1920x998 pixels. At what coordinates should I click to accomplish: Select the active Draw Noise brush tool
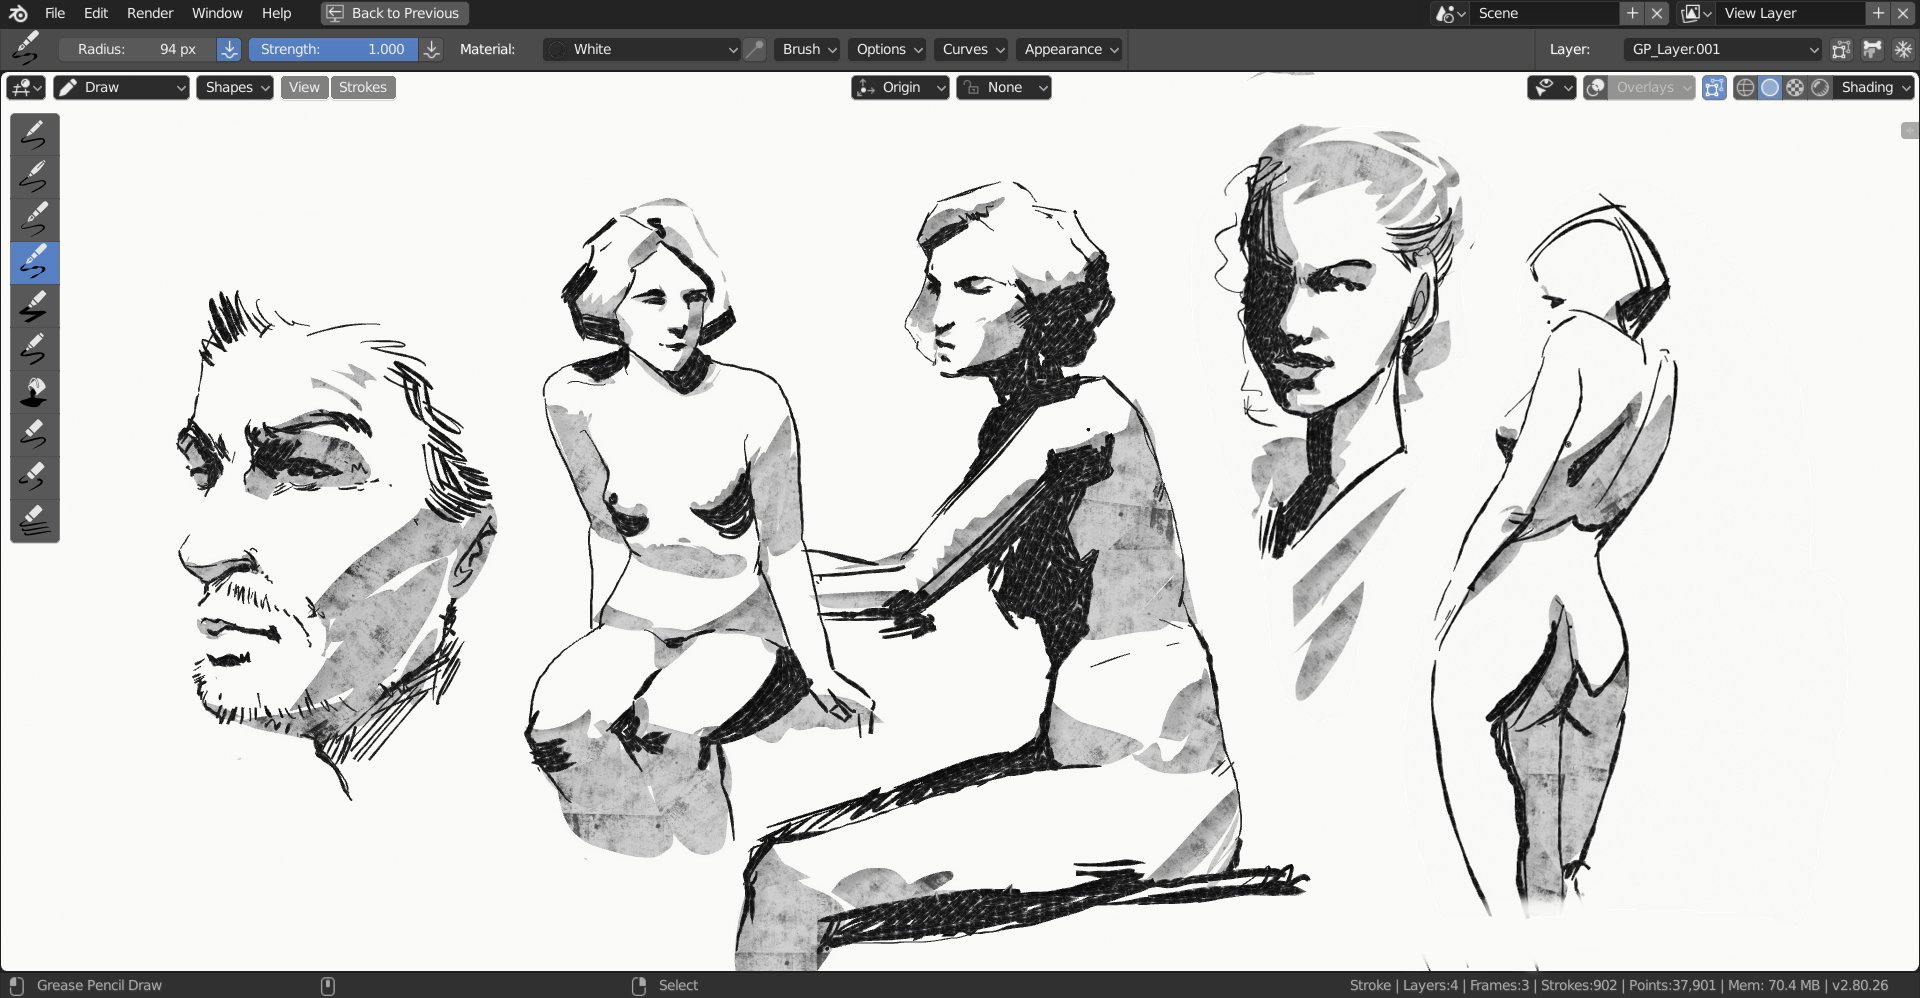34,263
